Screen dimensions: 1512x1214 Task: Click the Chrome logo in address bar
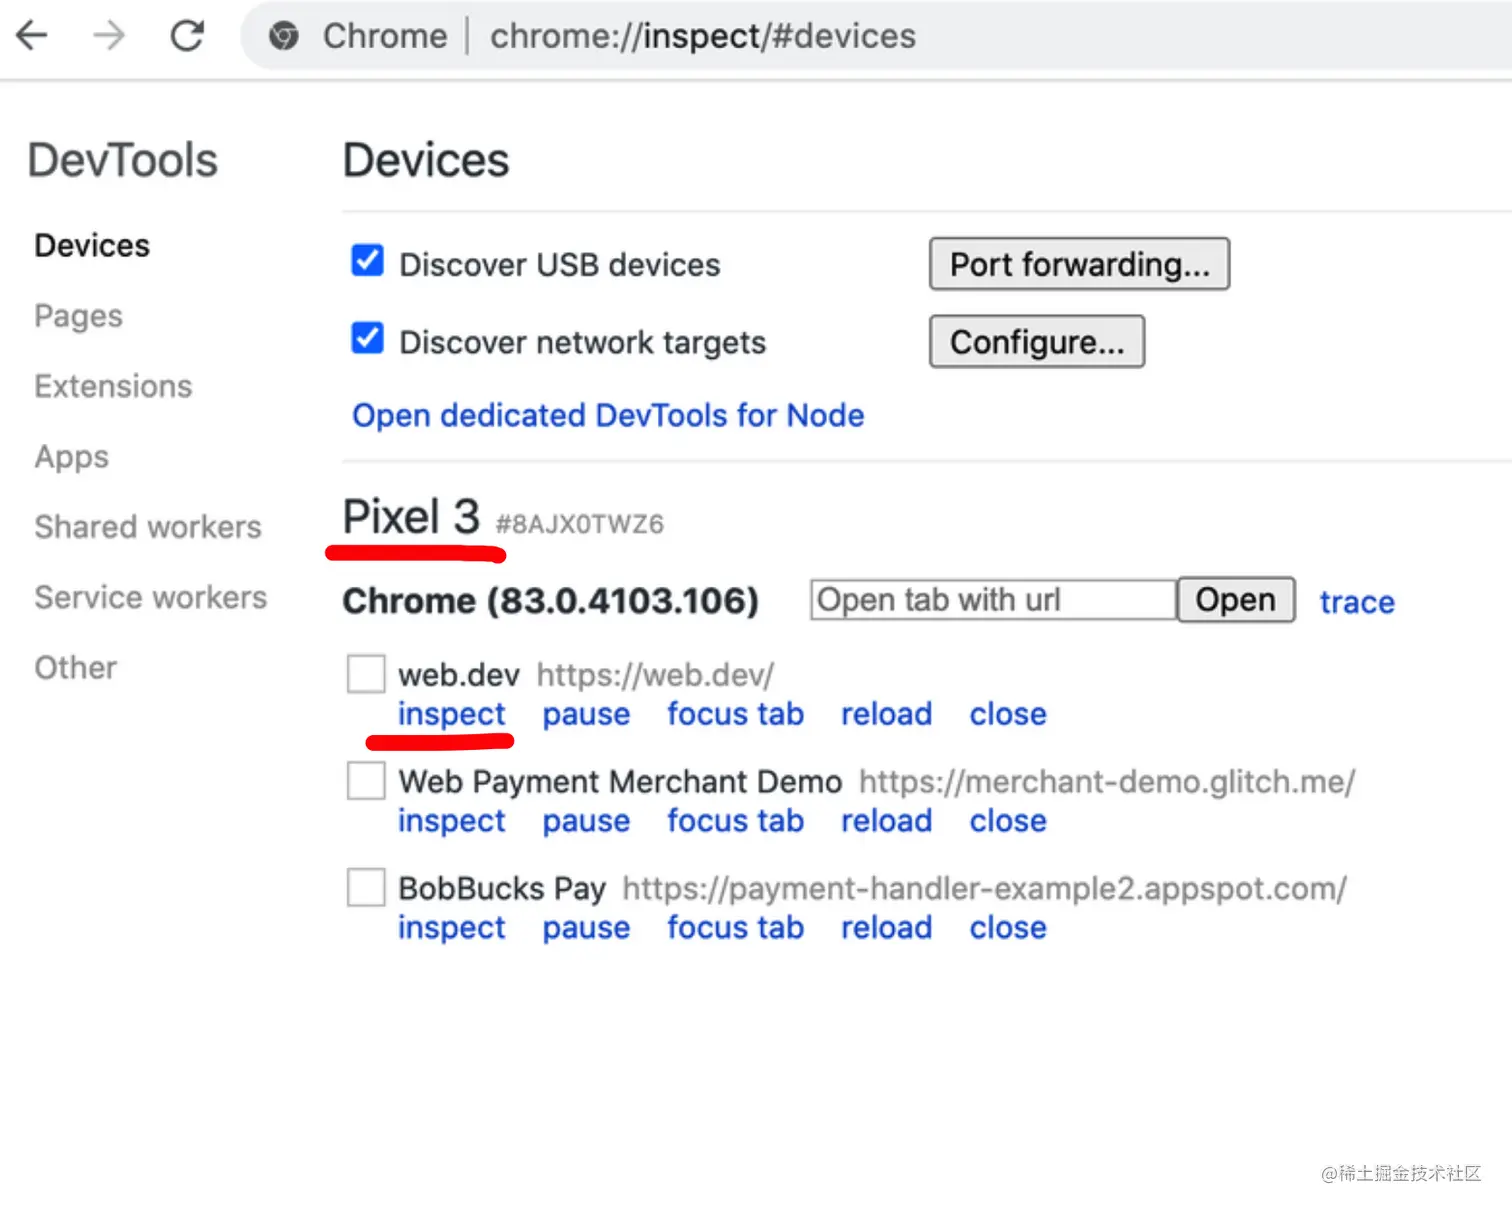coord(284,36)
